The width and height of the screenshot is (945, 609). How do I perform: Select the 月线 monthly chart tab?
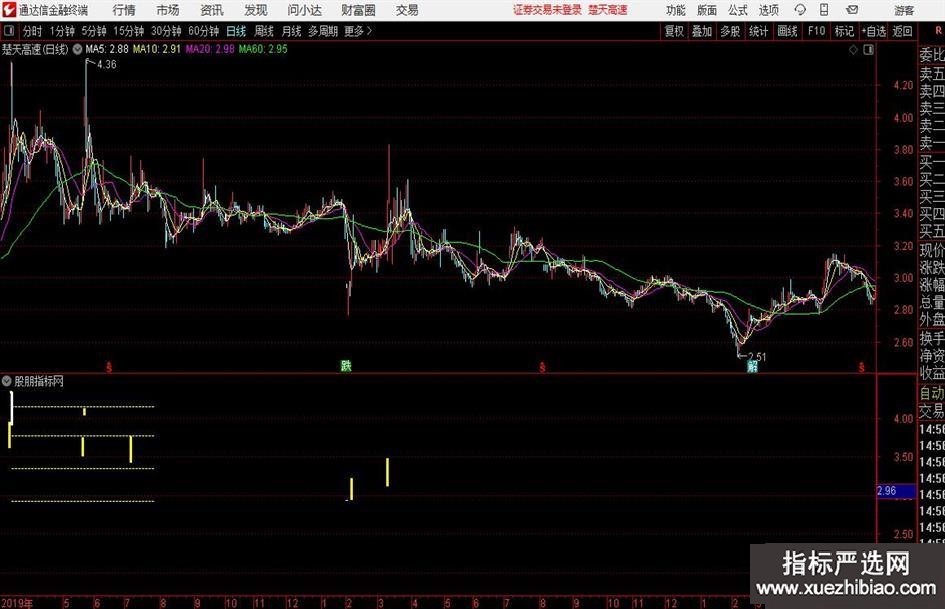pyautogui.click(x=292, y=31)
